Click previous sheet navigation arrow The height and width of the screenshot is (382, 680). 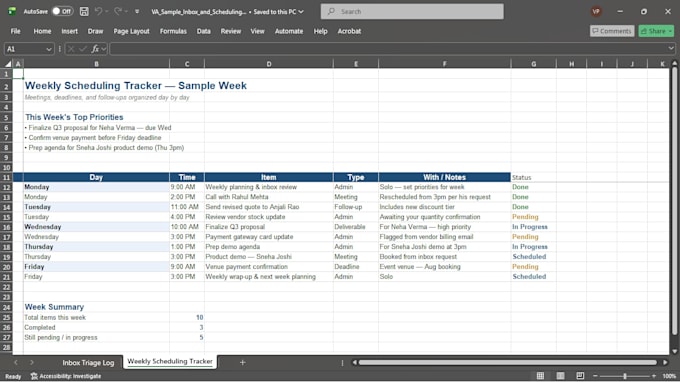16,362
